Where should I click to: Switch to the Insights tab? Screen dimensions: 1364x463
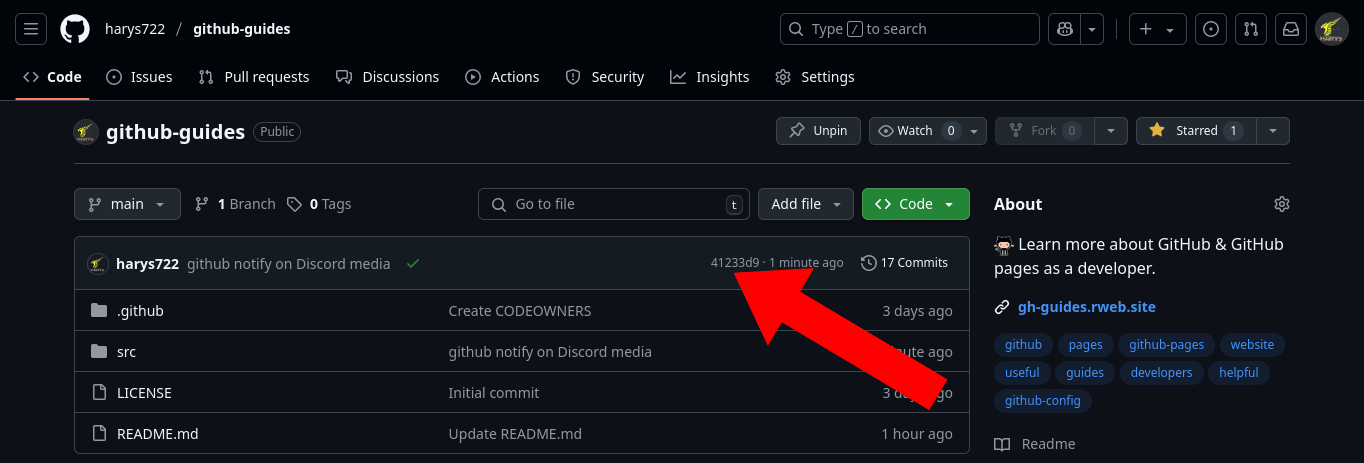click(710, 77)
